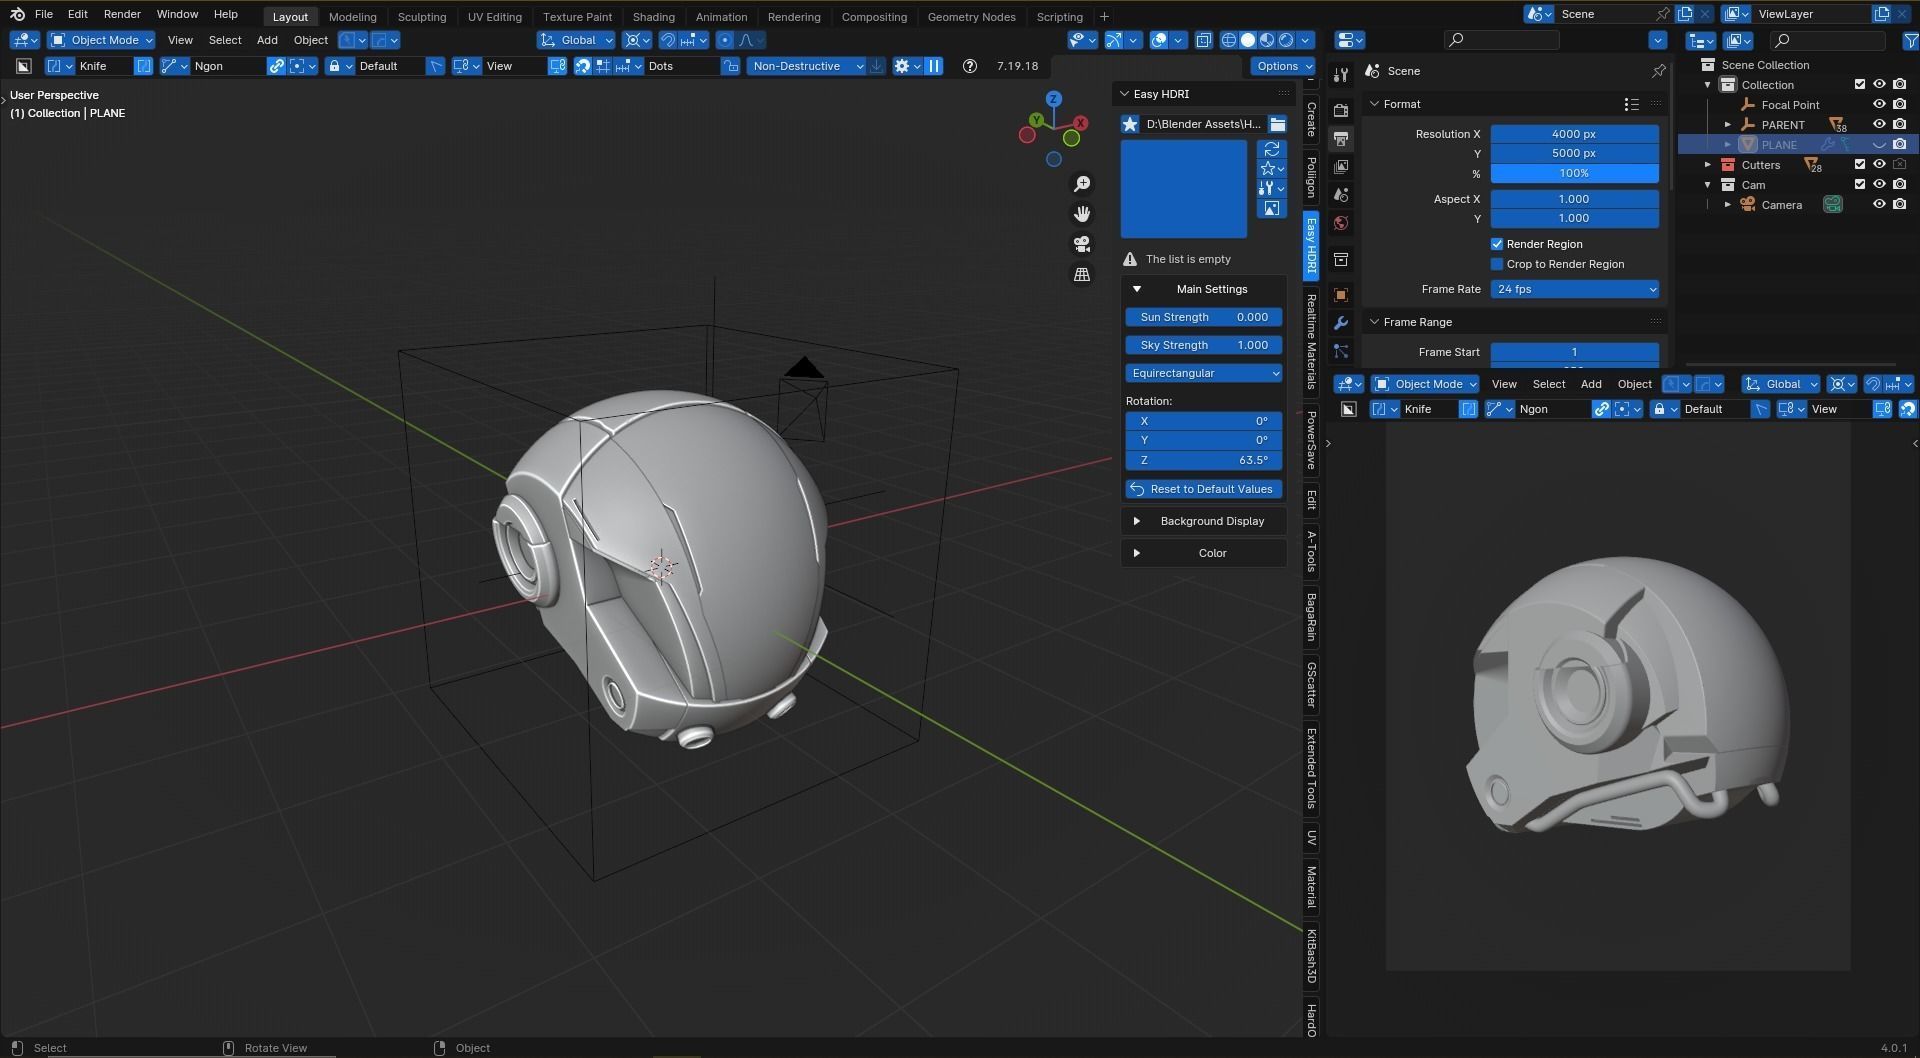
Task: Open the Equirectangular projection dropdown
Action: [1203, 373]
